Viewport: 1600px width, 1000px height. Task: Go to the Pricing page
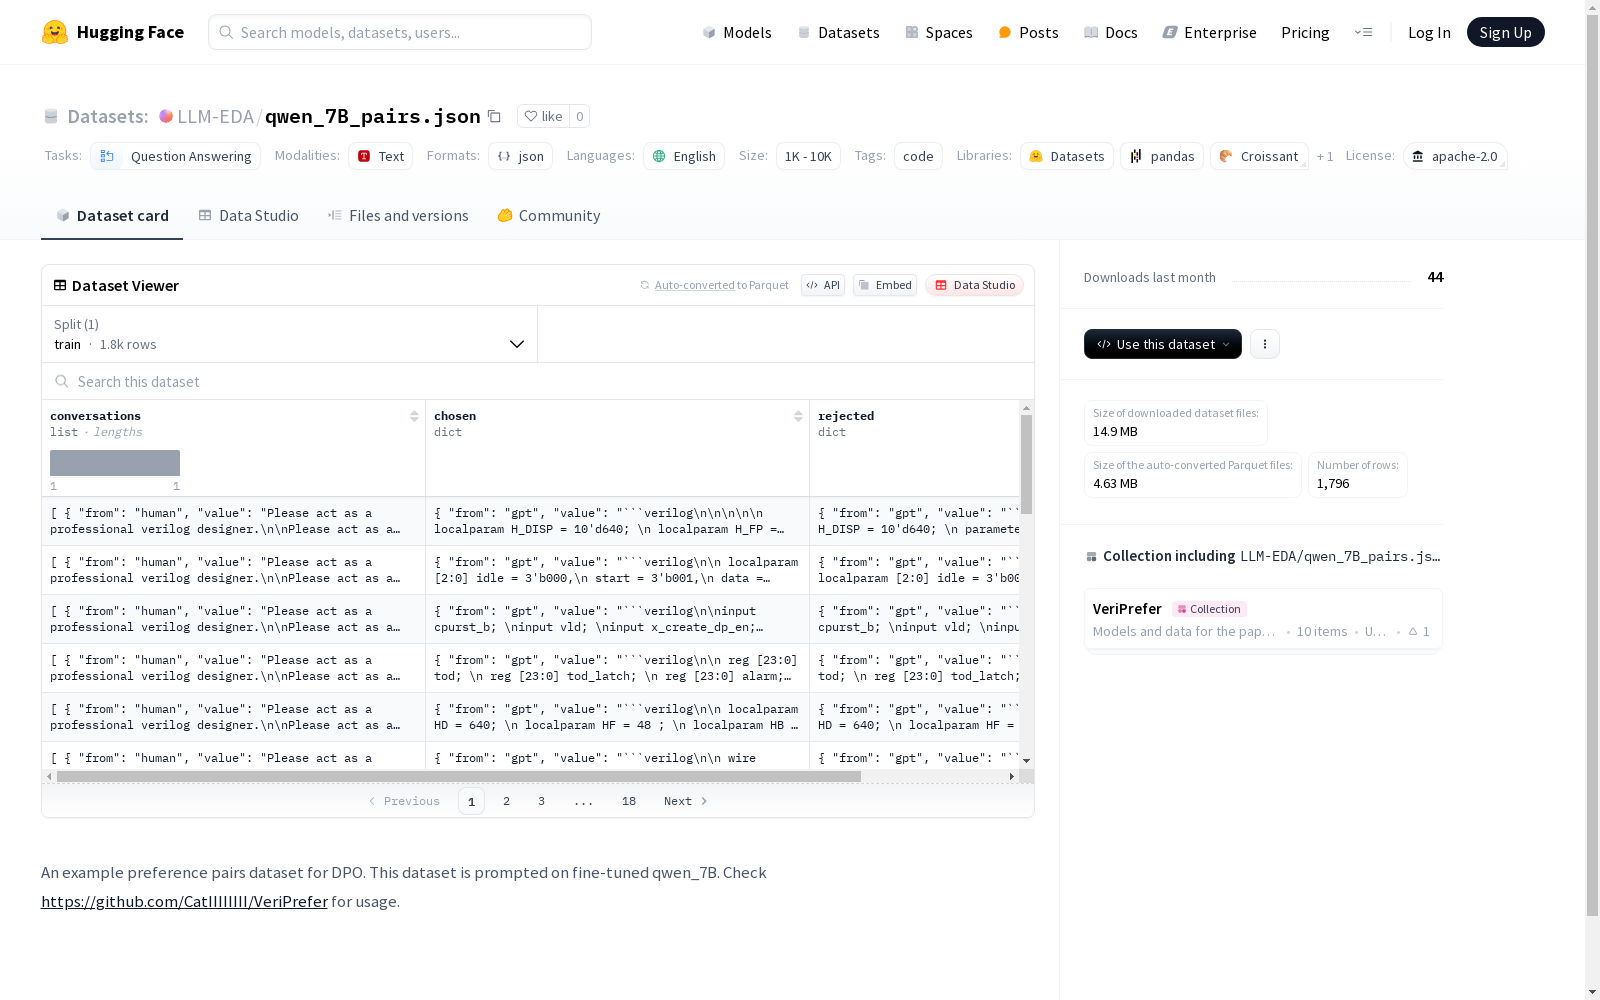[1305, 32]
